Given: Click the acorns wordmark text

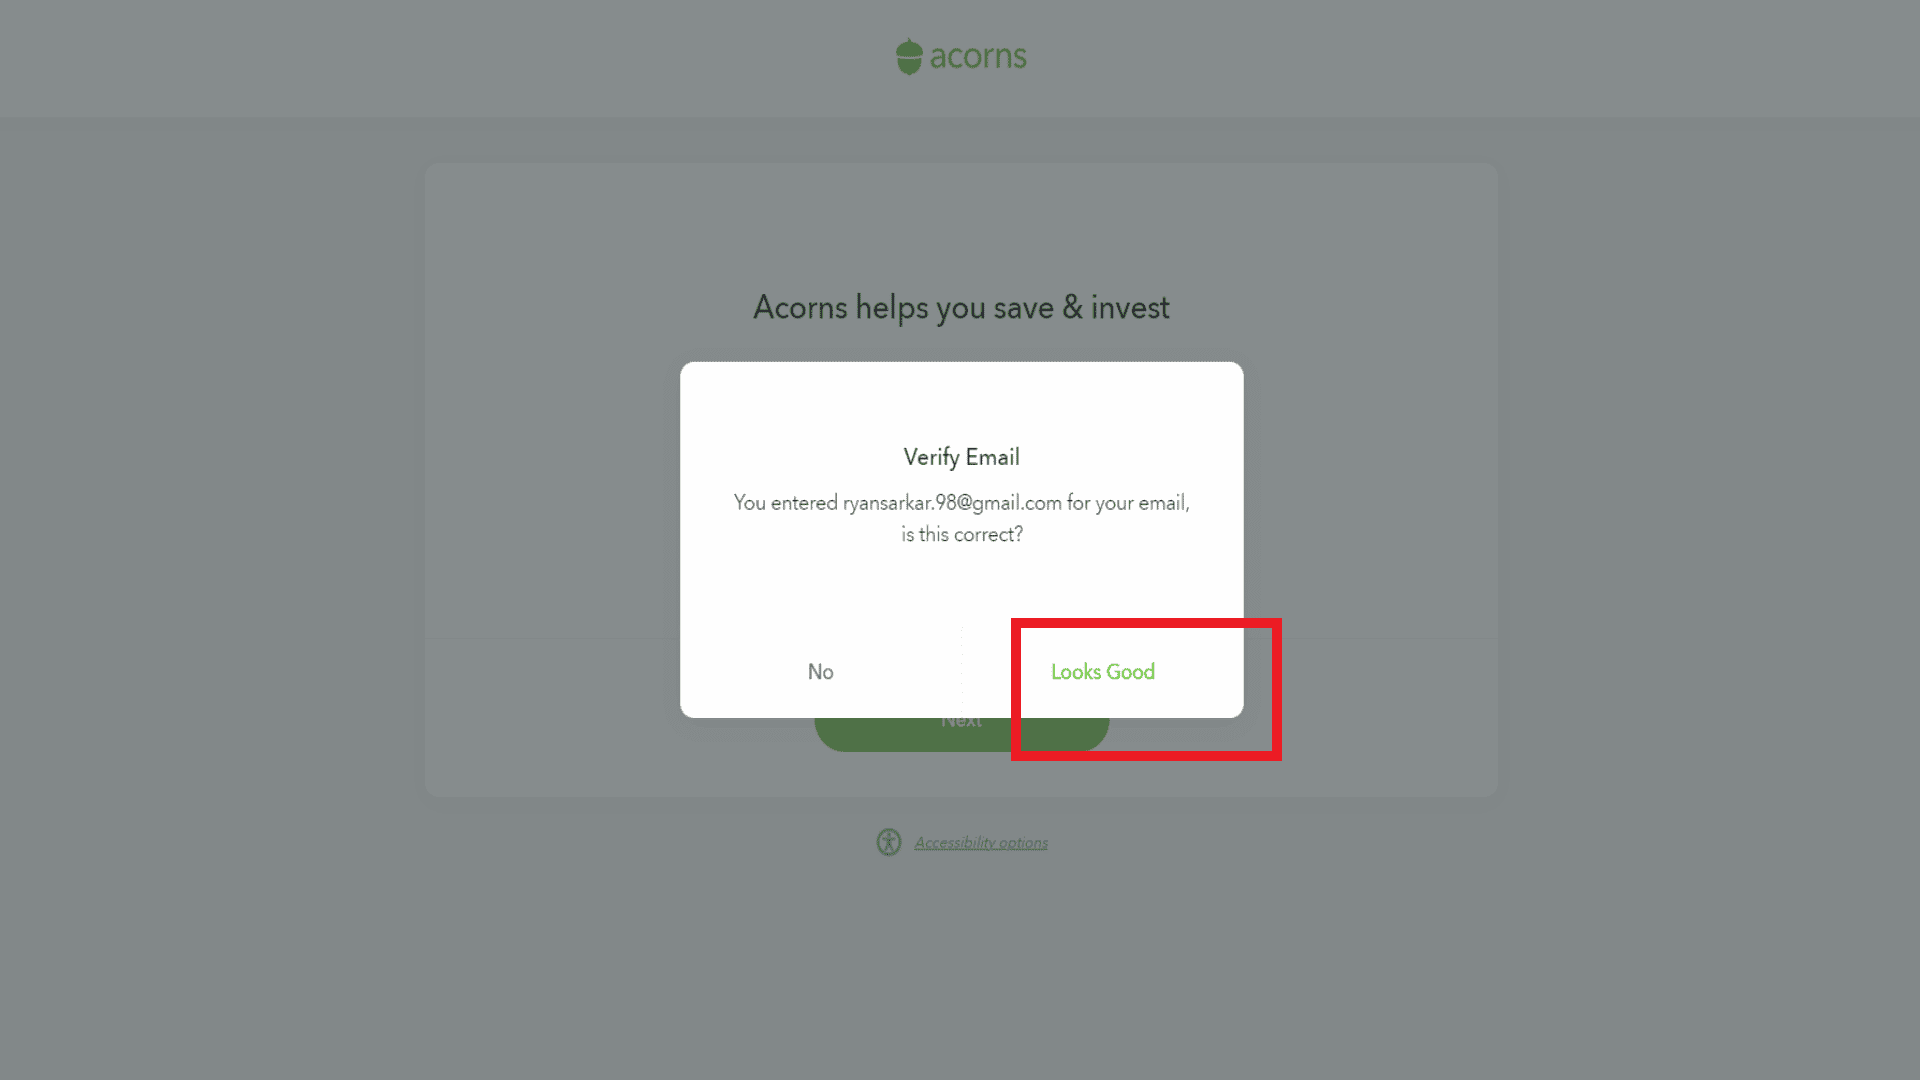Looking at the screenshot, I should click(x=978, y=57).
